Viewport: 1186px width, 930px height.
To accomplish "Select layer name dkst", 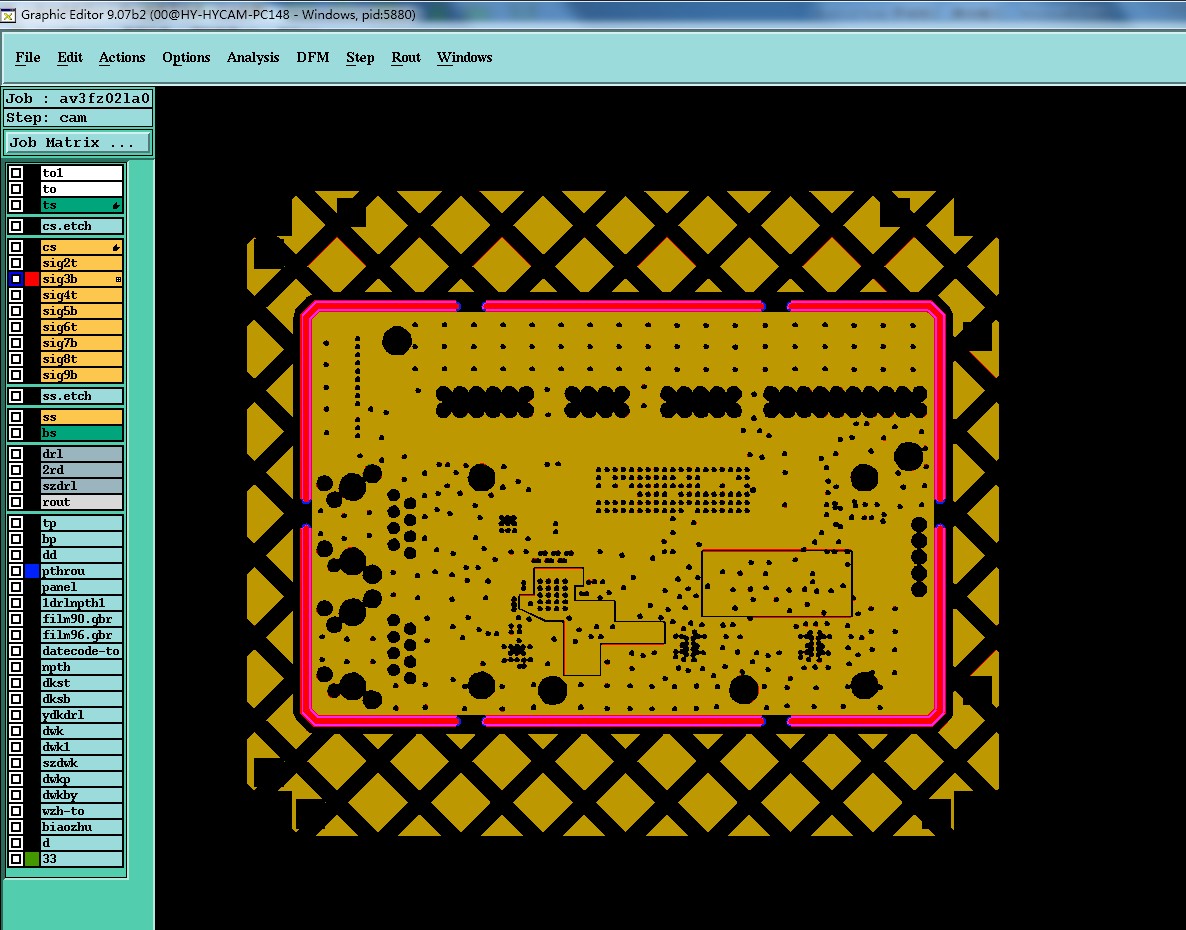I will tap(82, 683).
